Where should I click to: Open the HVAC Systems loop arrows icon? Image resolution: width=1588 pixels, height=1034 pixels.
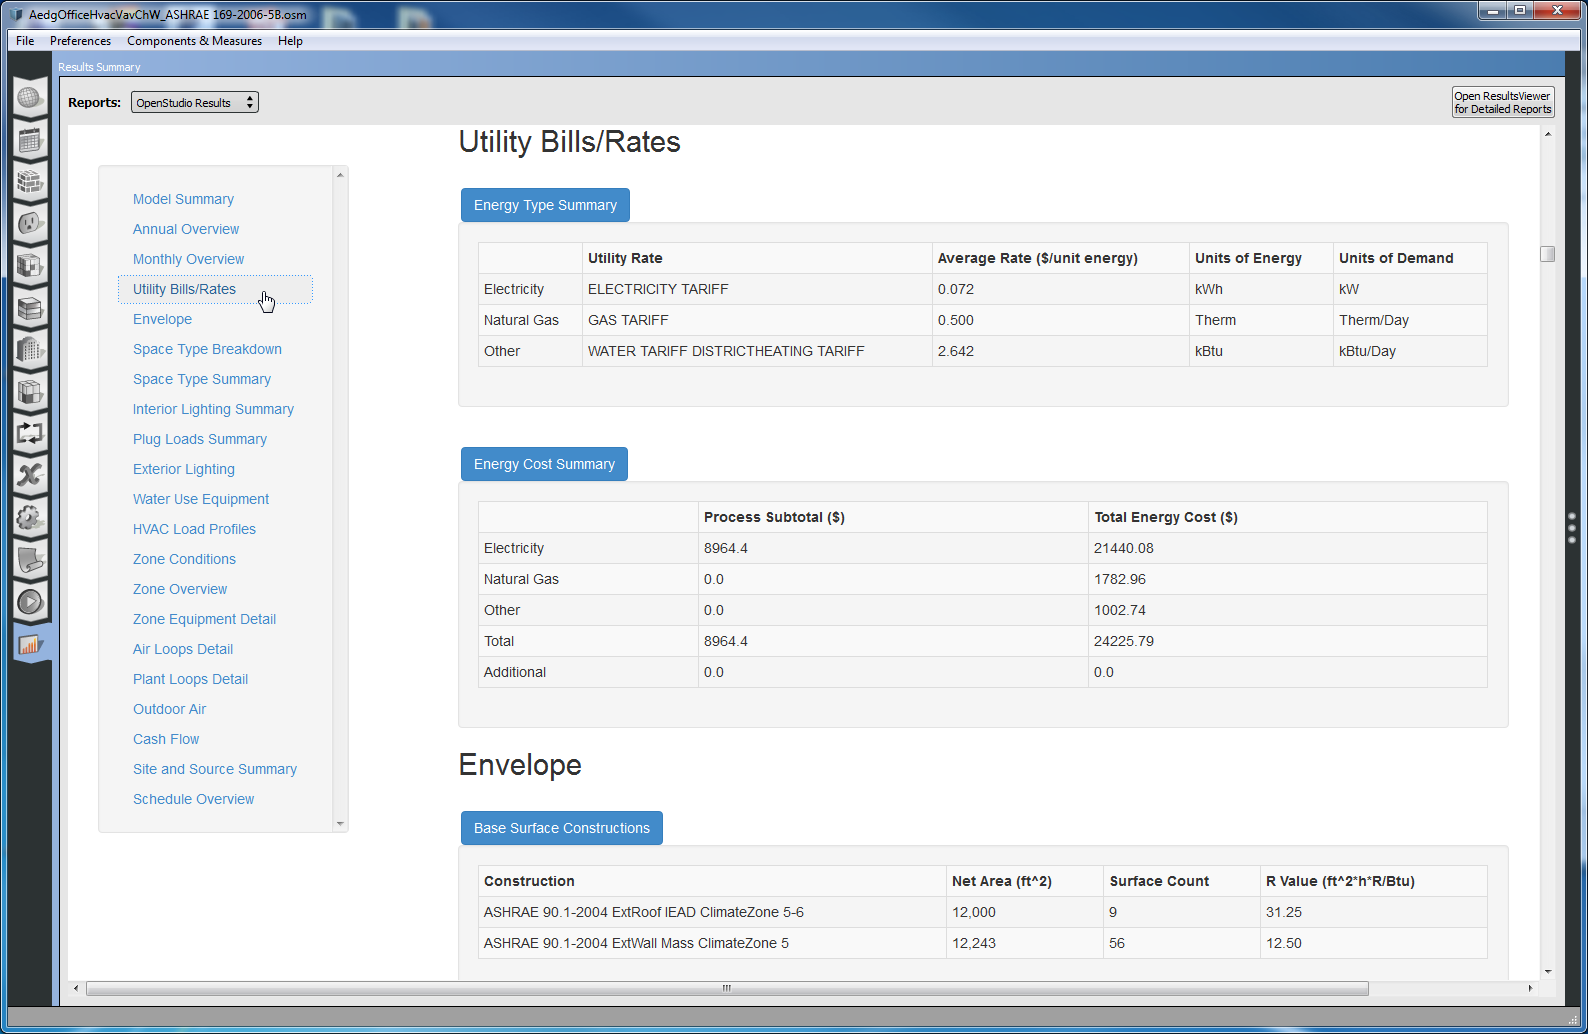click(30, 433)
